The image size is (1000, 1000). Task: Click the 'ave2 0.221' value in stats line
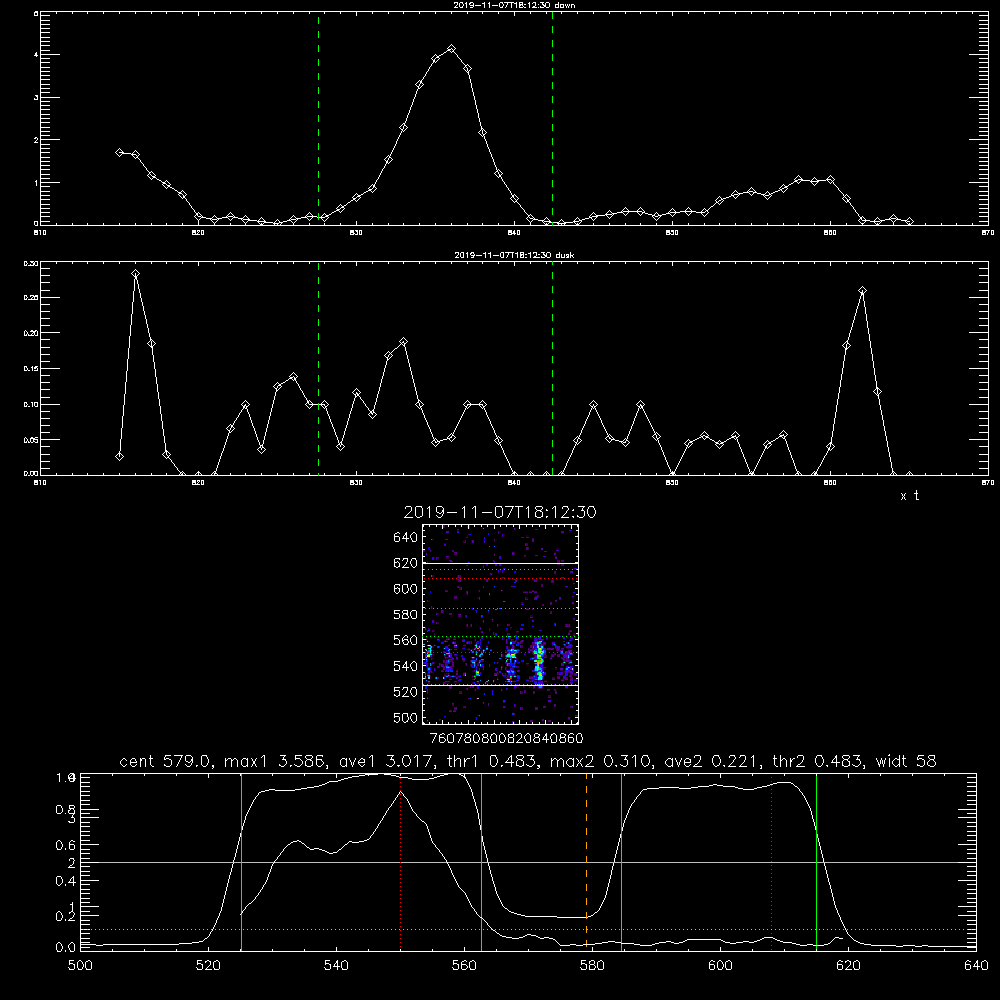712,761
